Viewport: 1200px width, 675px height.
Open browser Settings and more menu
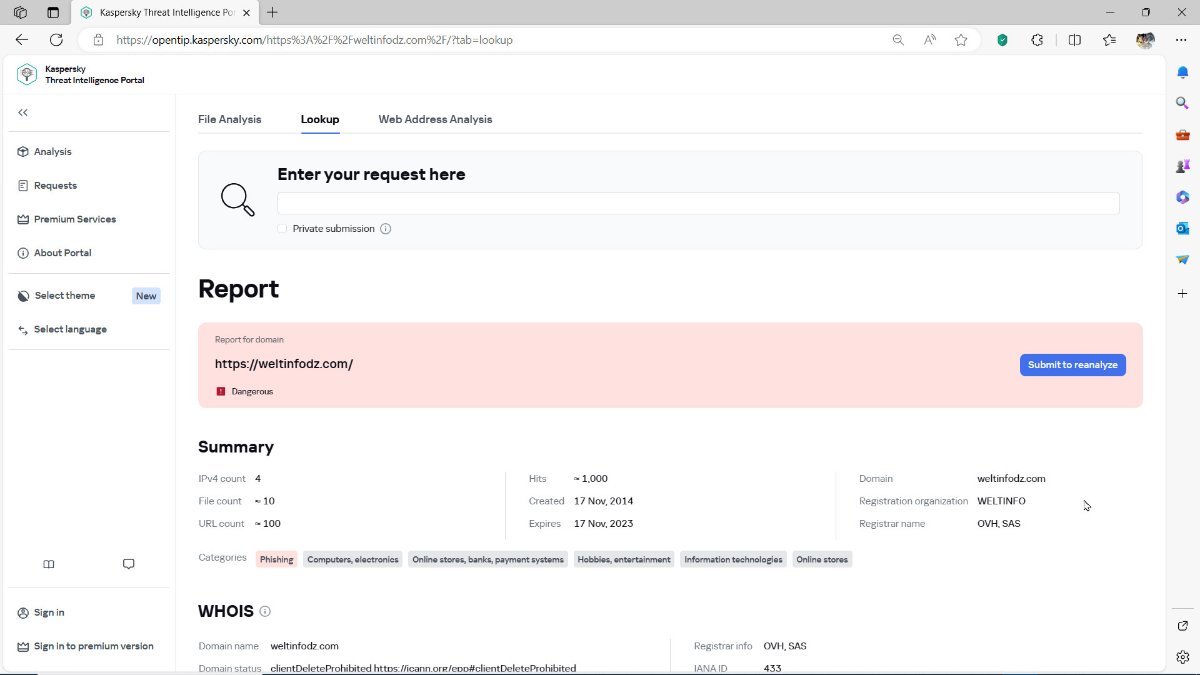coord(1180,40)
